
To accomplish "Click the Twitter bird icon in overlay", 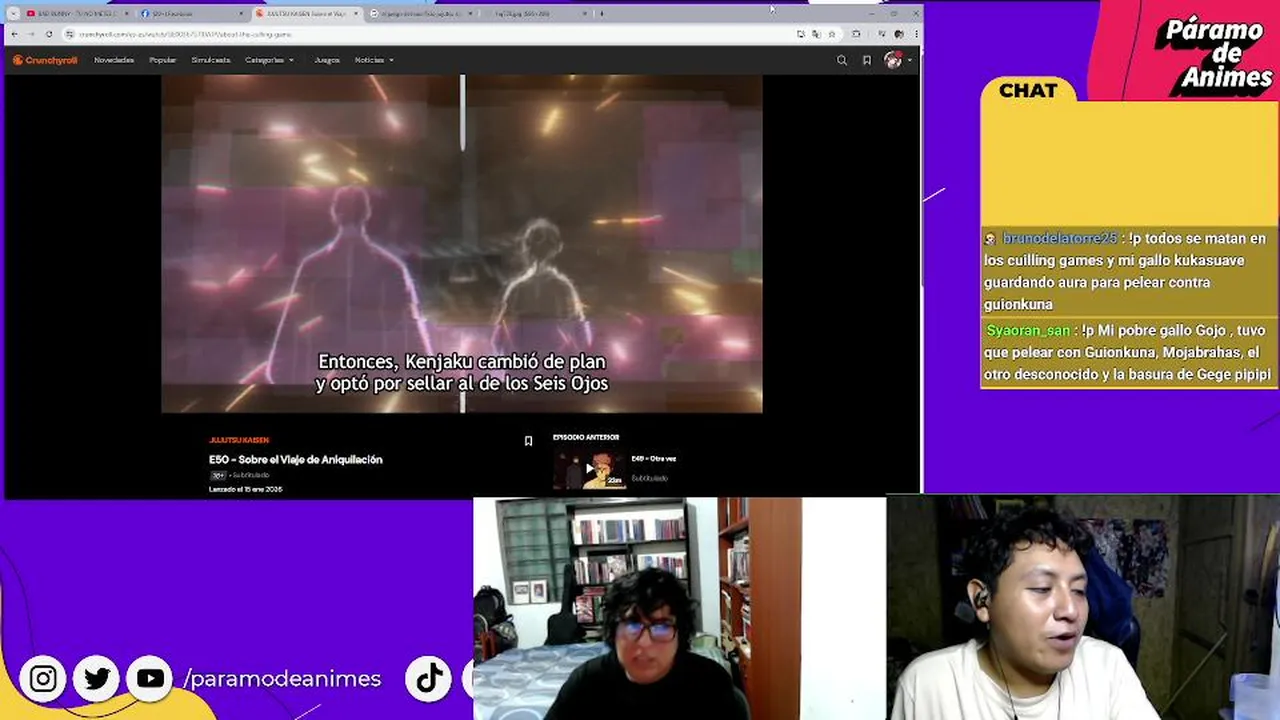I will click(97, 679).
